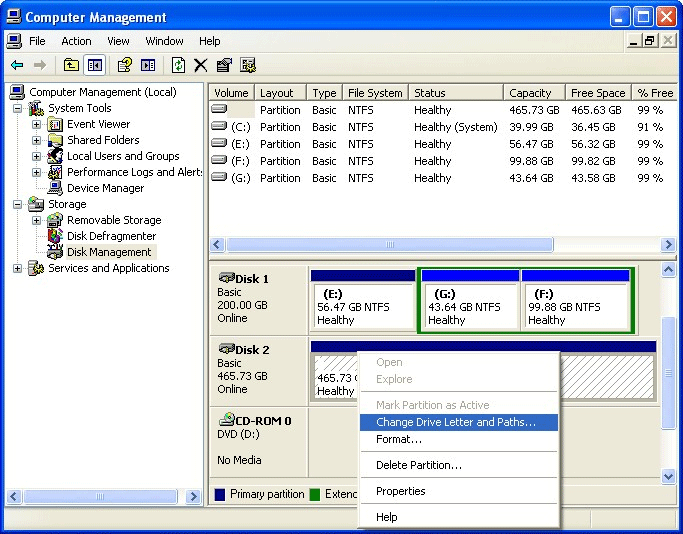Click the Delete X toolbar icon
The width and height of the screenshot is (683, 534).
coord(200,65)
